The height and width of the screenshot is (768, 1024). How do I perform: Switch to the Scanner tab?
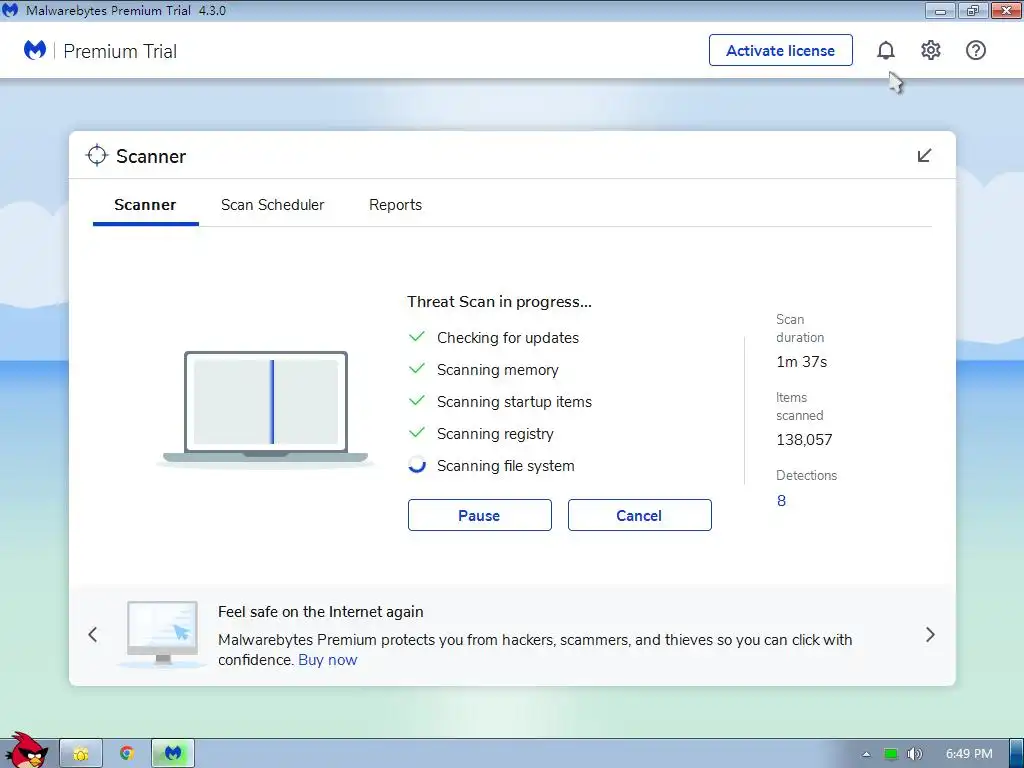tap(145, 205)
